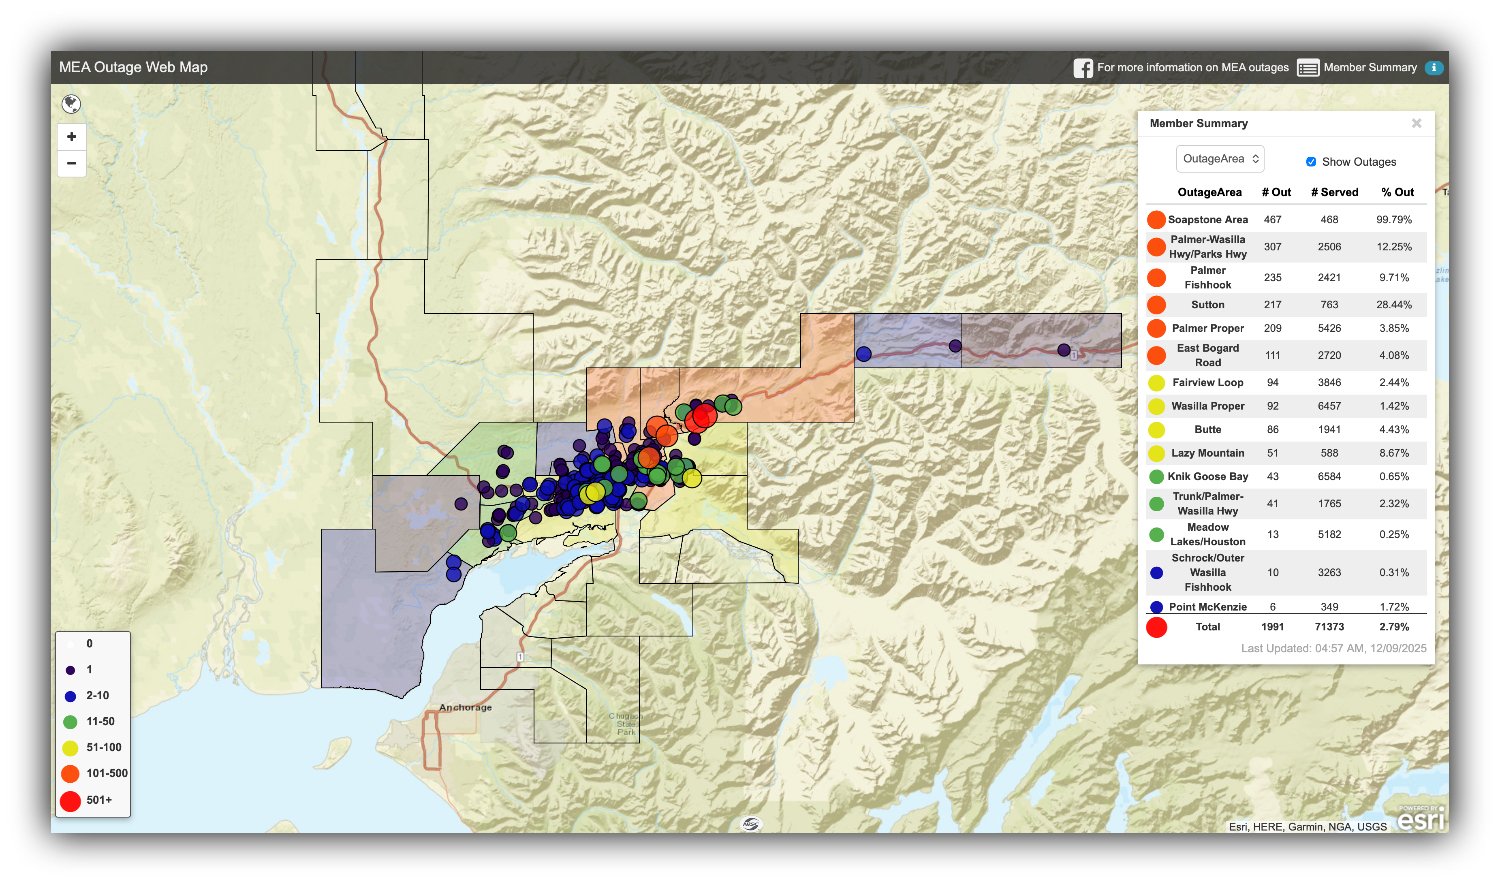Sort by the % Out column header

1397,192
